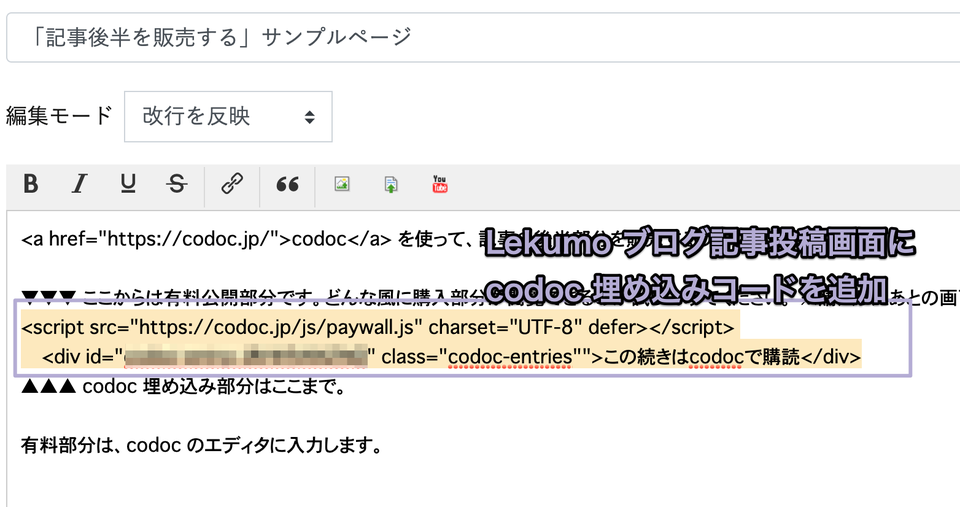Screen dimensions: 960x507
Task: Click the script src paywall.js line
Action: pos(378,328)
